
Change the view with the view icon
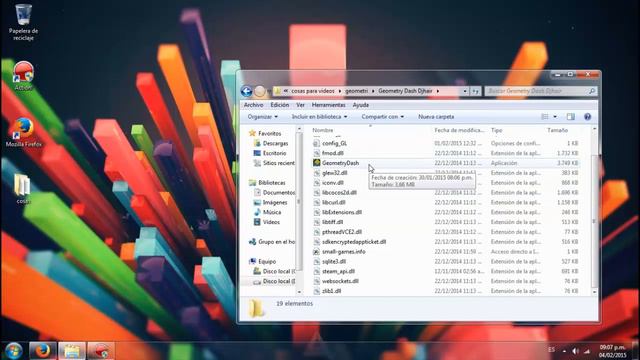[544, 117]
